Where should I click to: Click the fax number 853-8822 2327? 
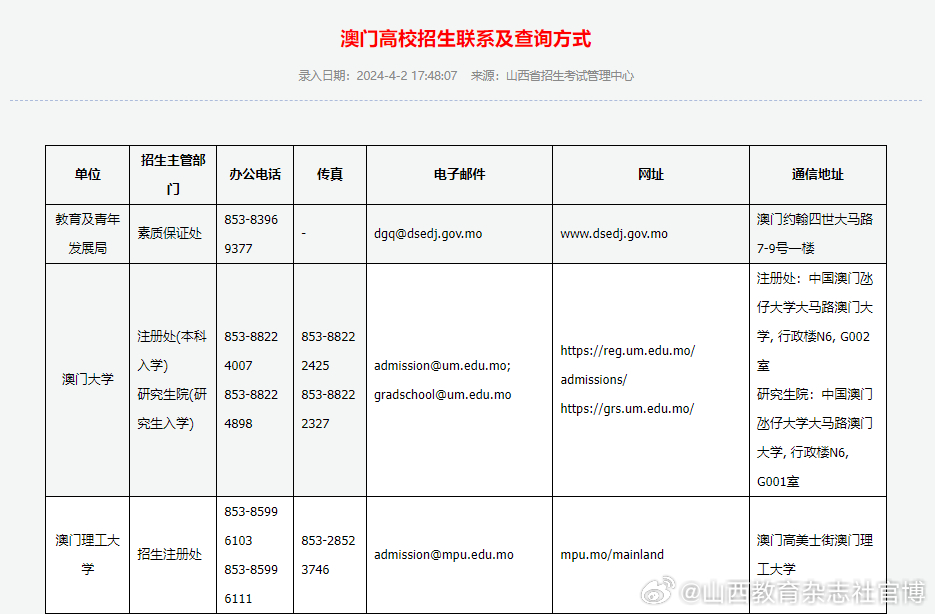[x=328, y=410]
